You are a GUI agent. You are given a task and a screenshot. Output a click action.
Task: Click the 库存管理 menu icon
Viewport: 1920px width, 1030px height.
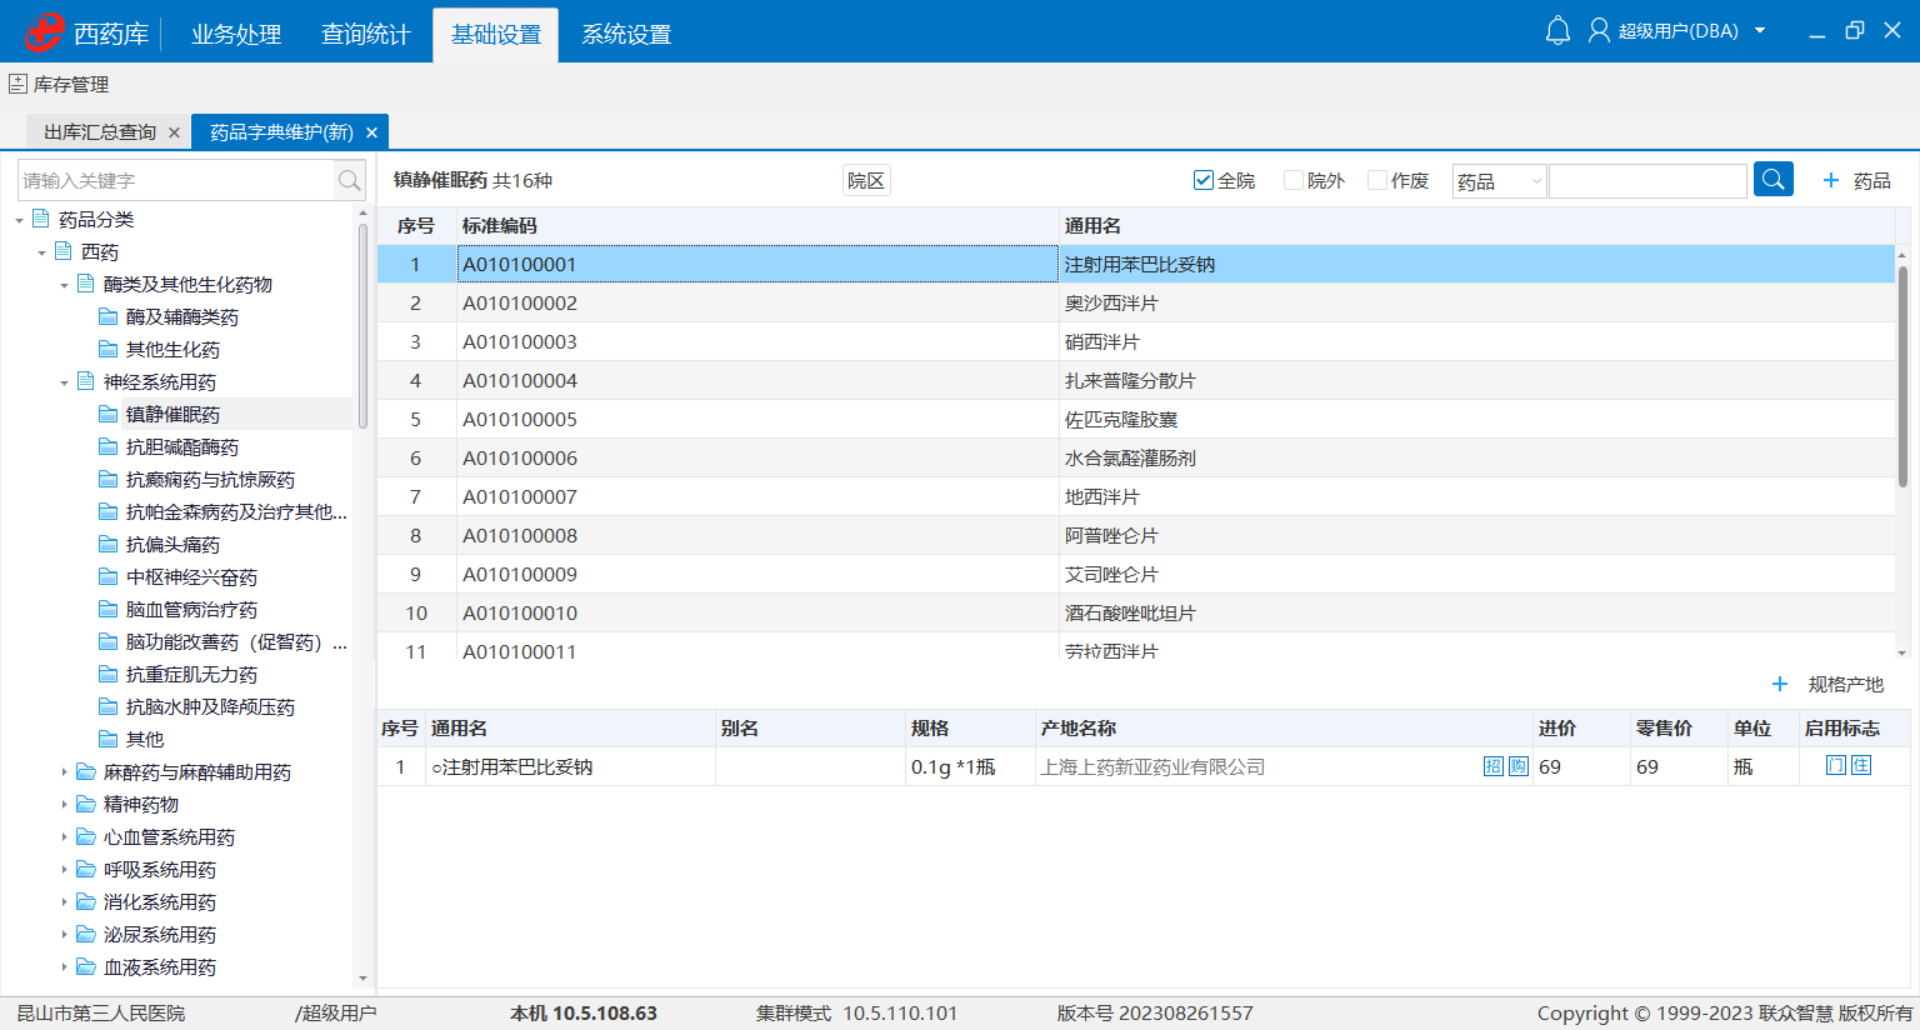click(x=17, y=85)
